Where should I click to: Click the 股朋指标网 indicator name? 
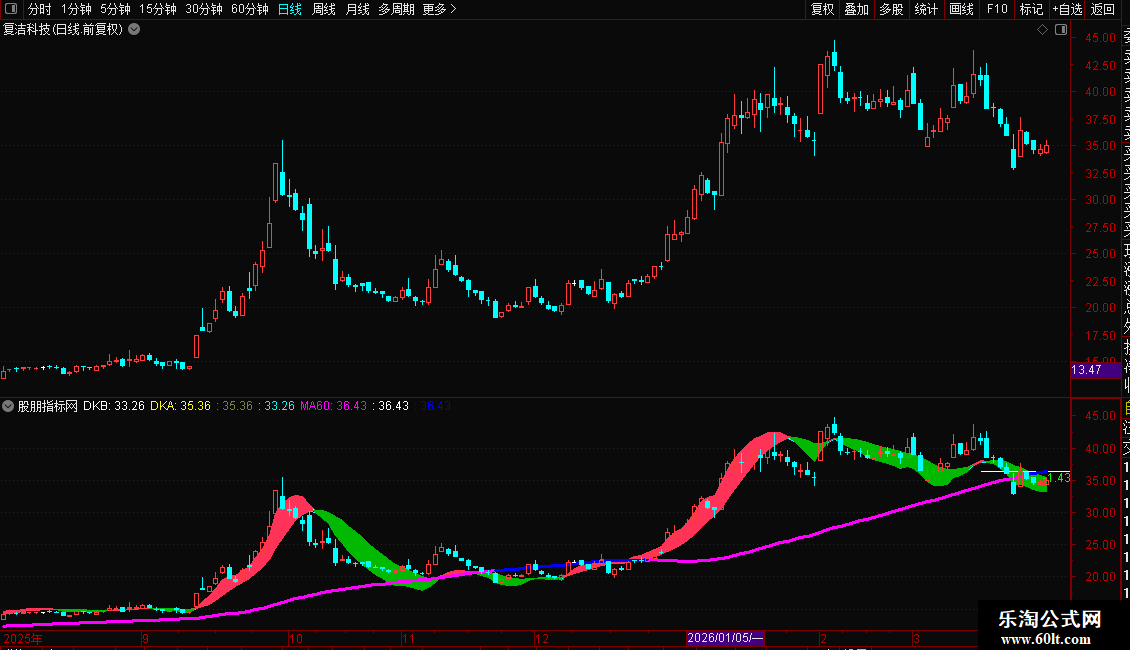pos(48,406)
